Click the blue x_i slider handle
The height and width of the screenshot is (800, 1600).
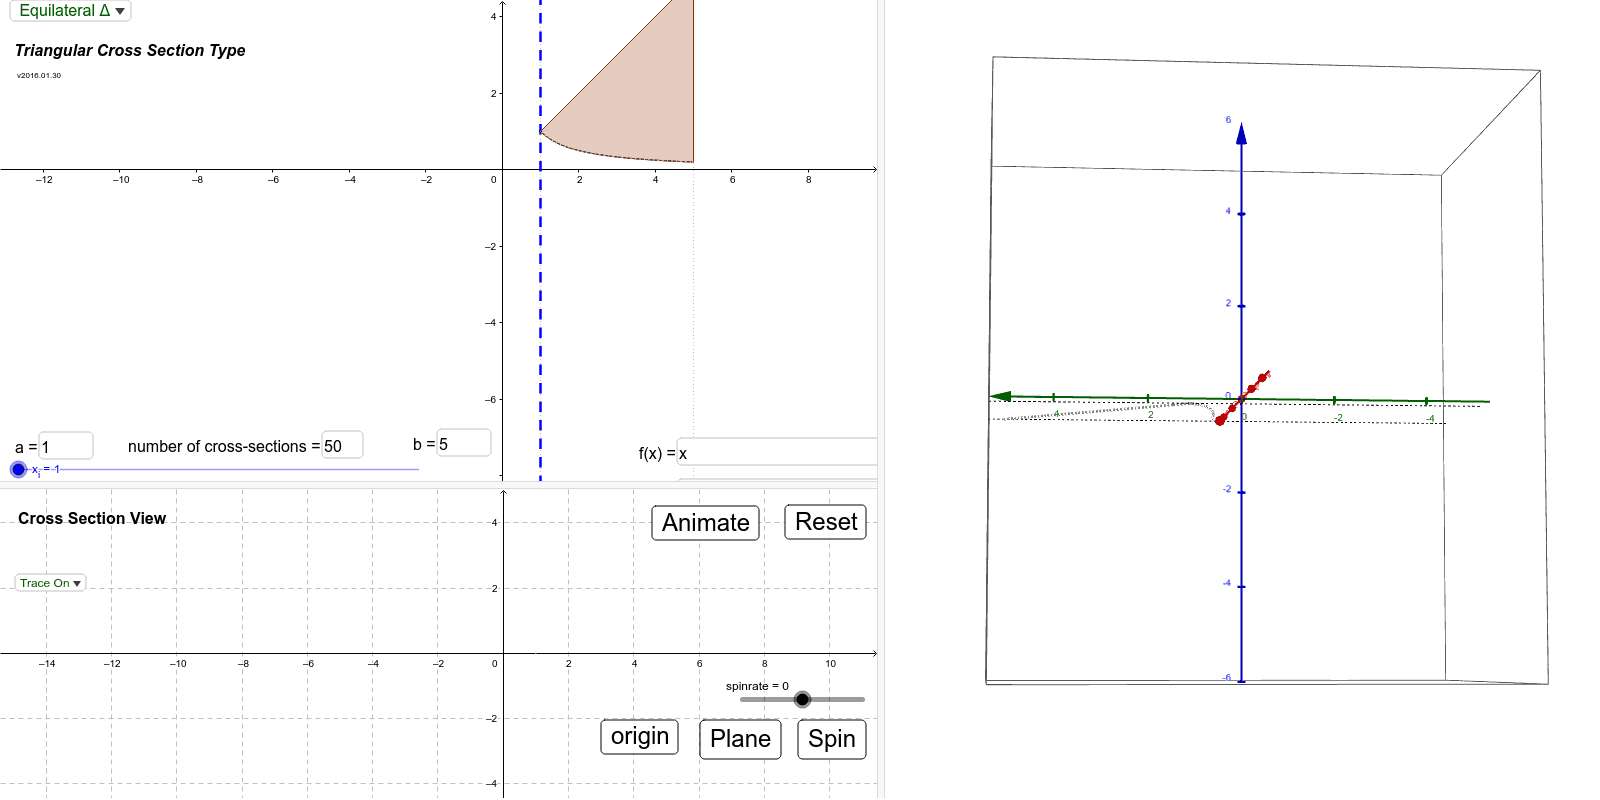(x=18, y=469)
